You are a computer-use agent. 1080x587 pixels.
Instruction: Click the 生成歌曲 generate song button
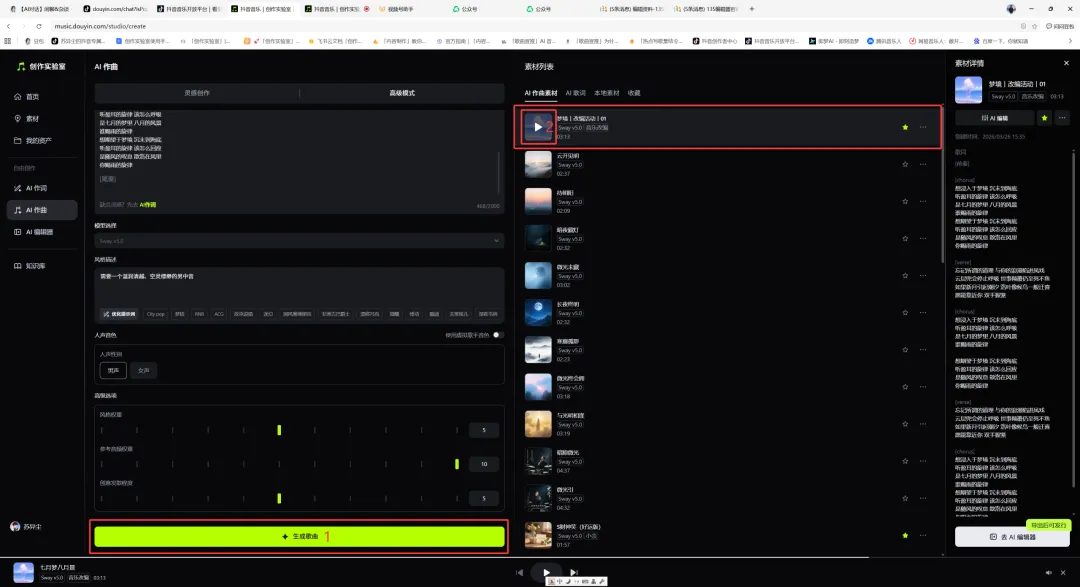tap(299, 536)
